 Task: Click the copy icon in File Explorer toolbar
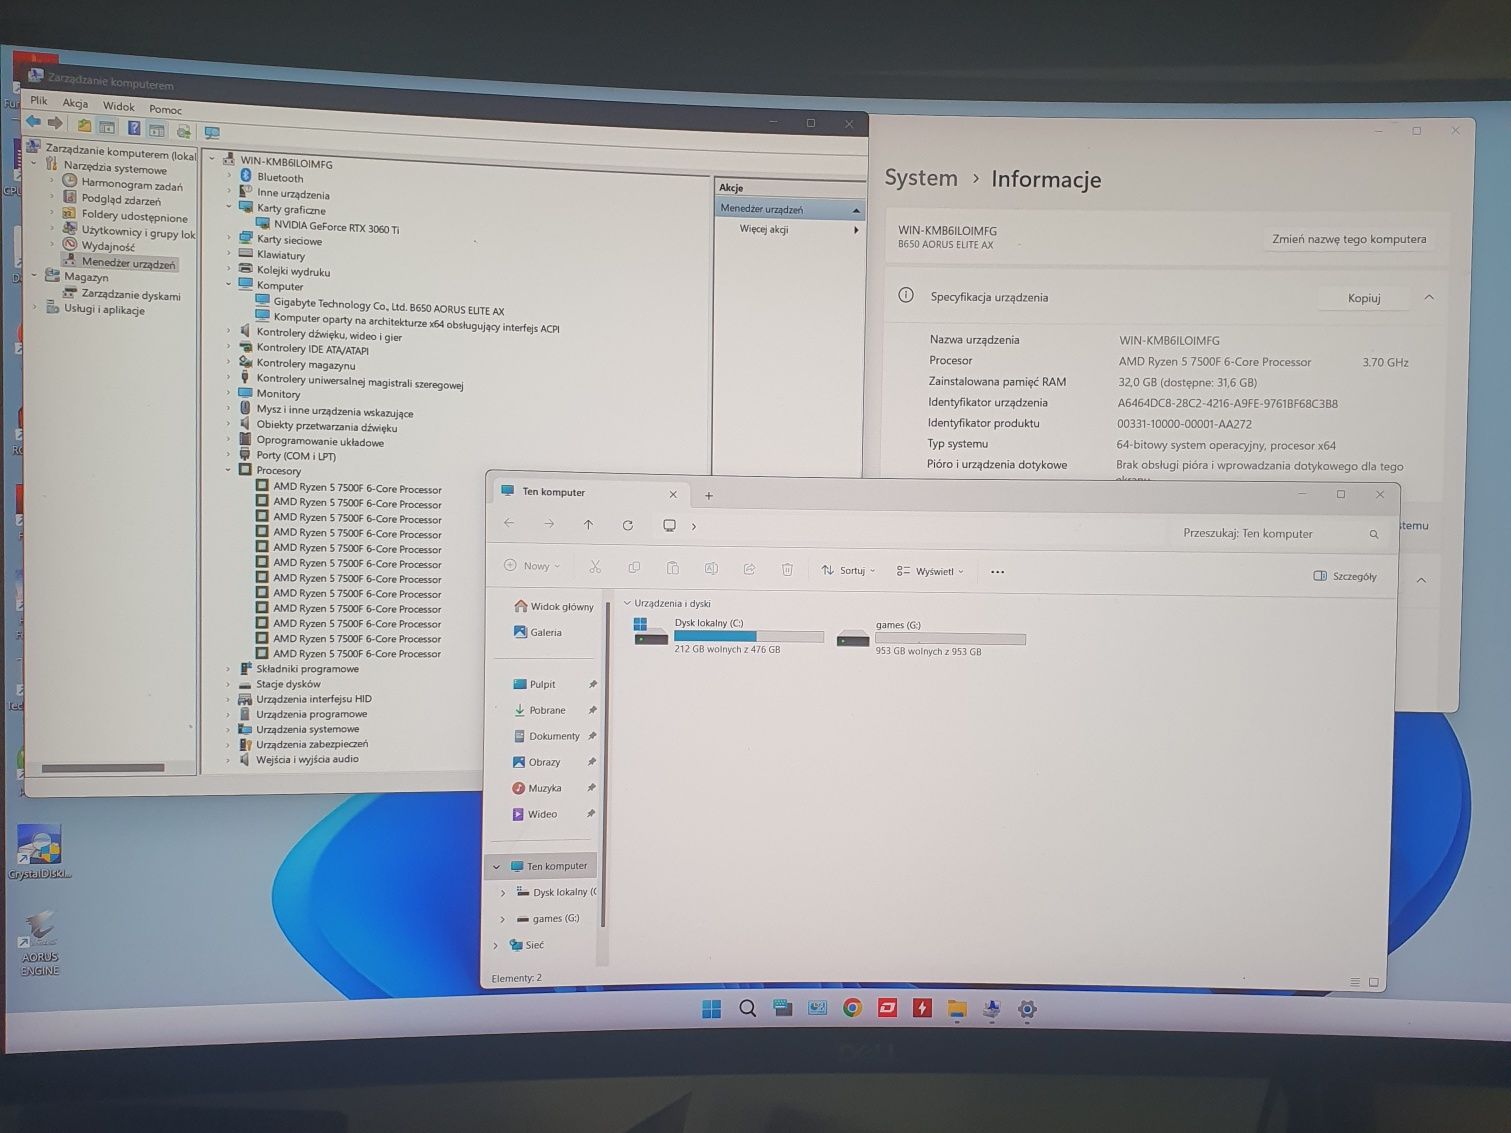coord(634,567)
